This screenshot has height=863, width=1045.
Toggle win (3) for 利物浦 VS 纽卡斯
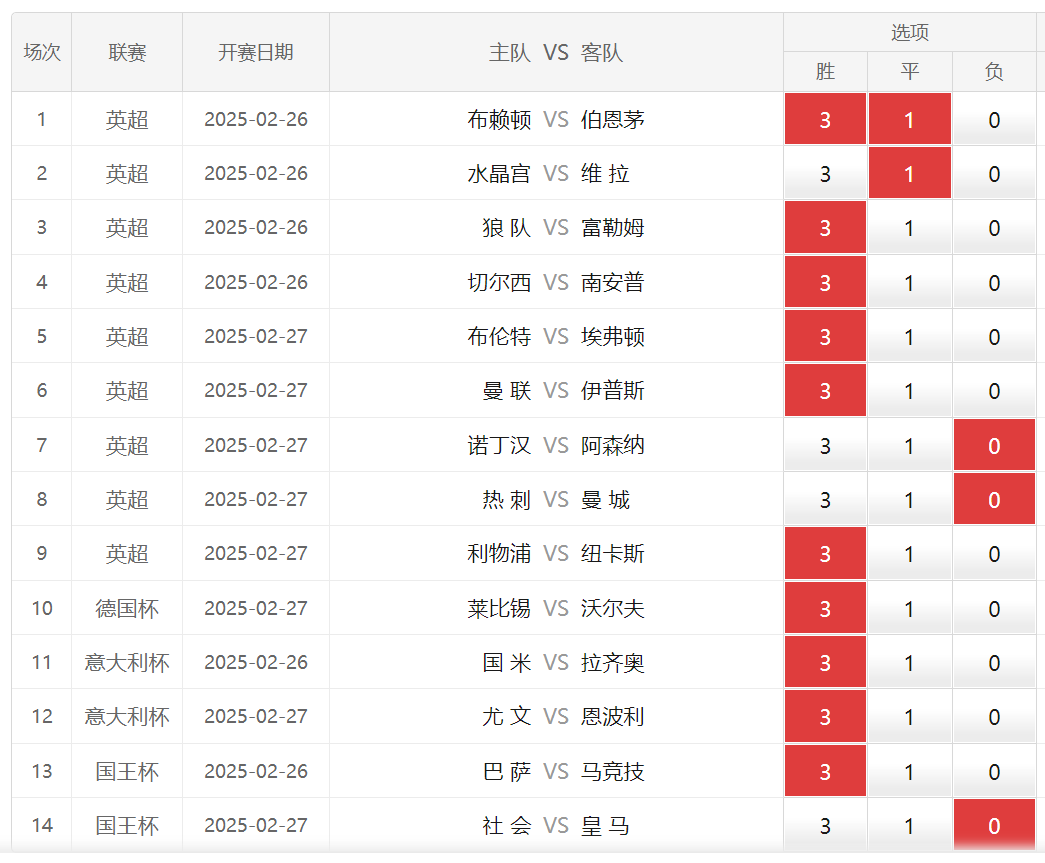[x=825, y=553]
